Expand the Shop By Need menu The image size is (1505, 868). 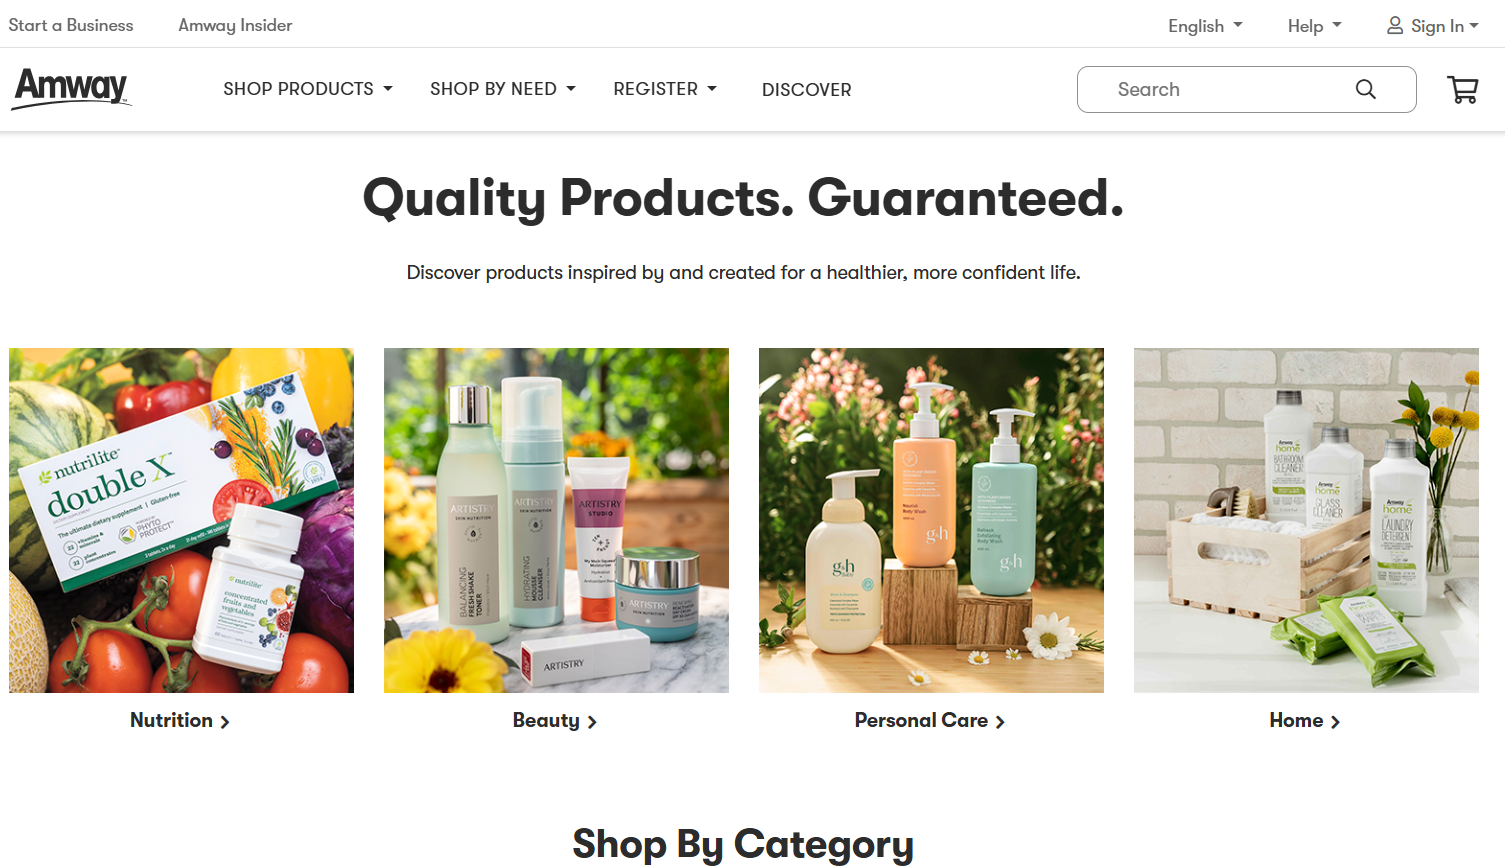pos(503,89)
